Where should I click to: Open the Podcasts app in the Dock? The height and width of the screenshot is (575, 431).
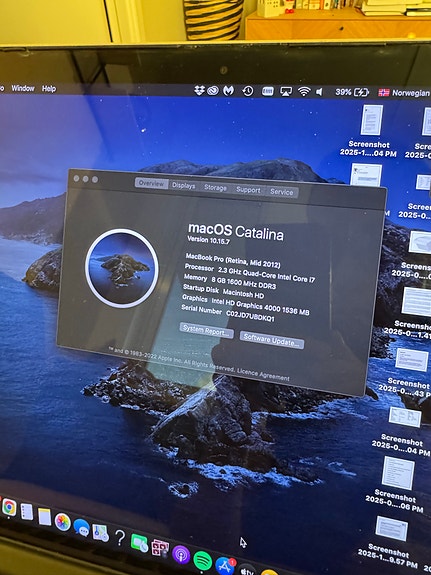181,554
